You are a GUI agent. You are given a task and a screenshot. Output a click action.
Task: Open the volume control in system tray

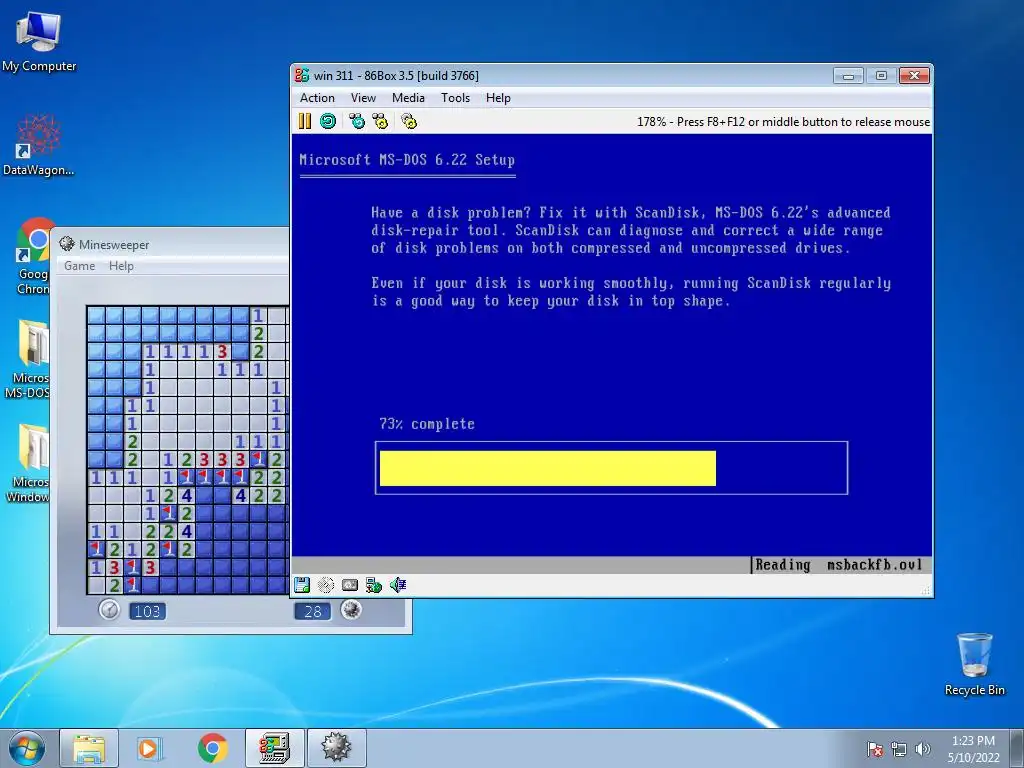click(923, 749)
